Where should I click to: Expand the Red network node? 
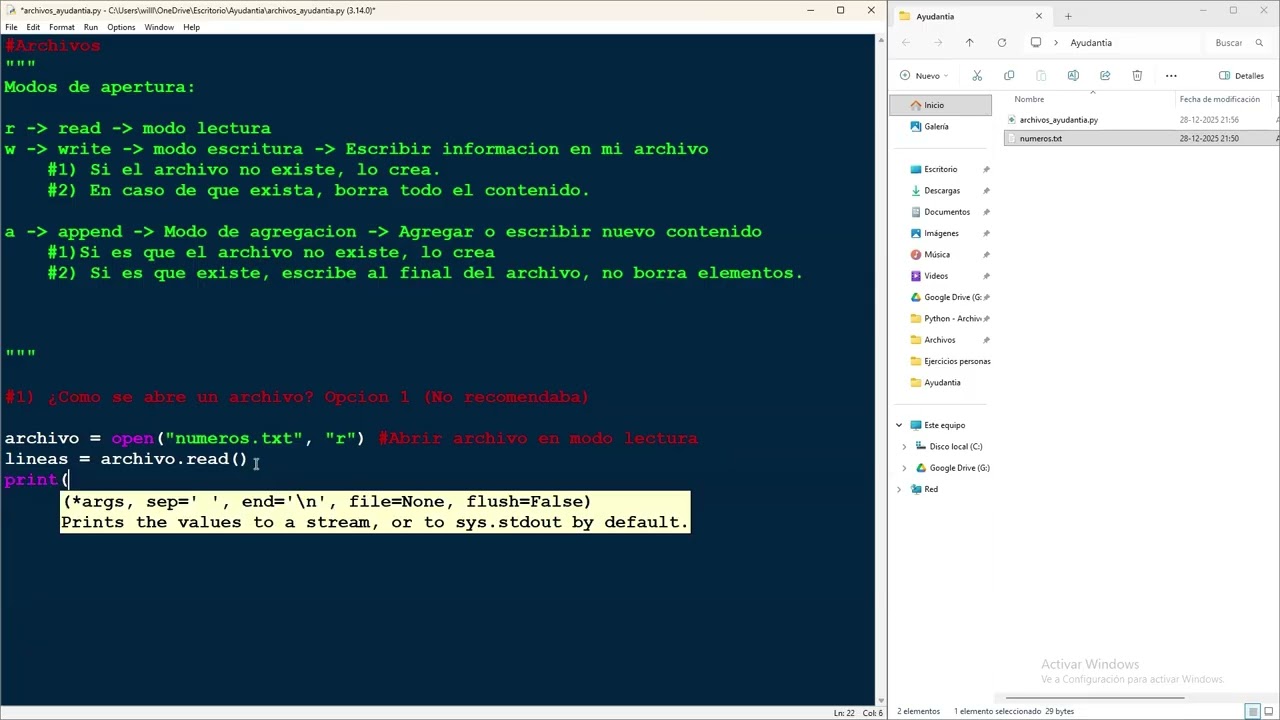(x=899, y=489)
